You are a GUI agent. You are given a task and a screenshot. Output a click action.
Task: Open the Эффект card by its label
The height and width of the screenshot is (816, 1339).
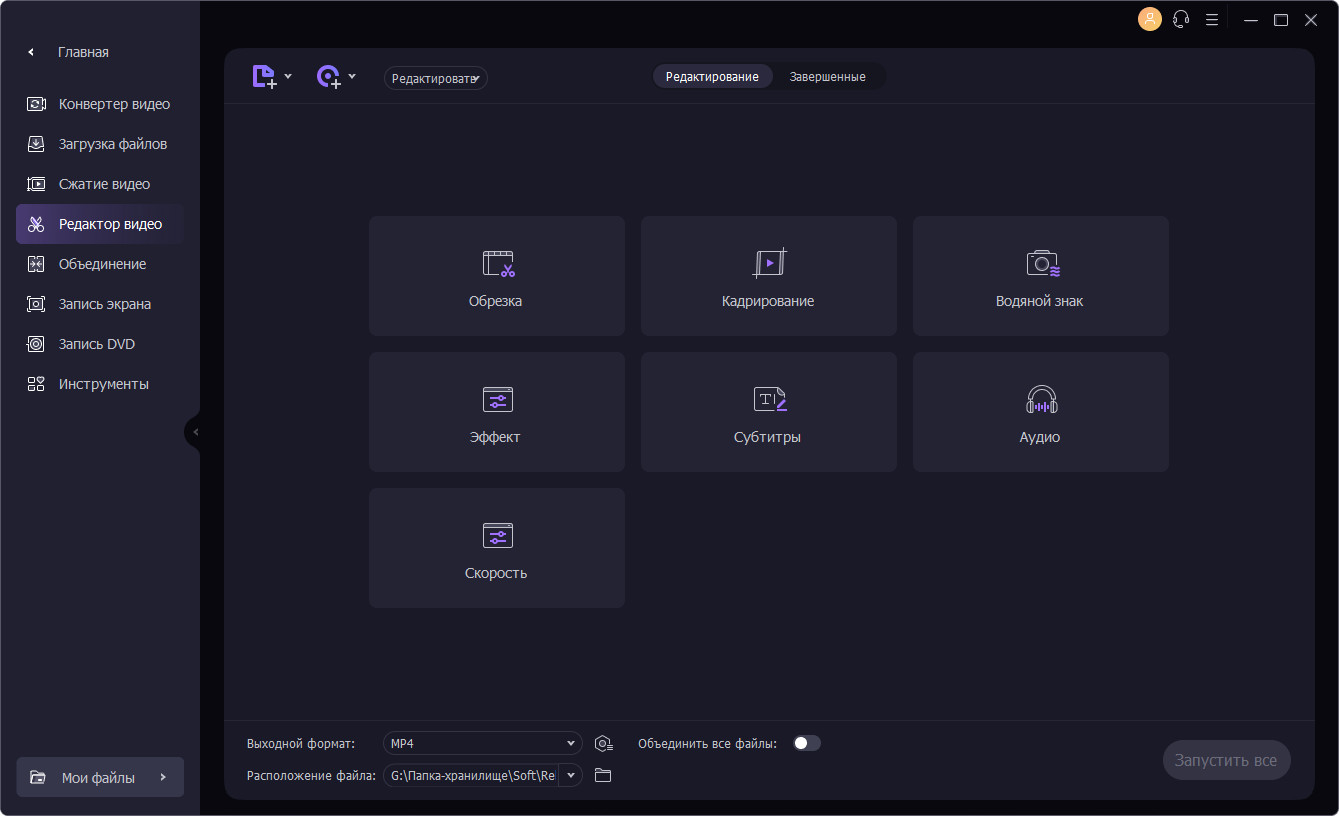click(495, 437)
